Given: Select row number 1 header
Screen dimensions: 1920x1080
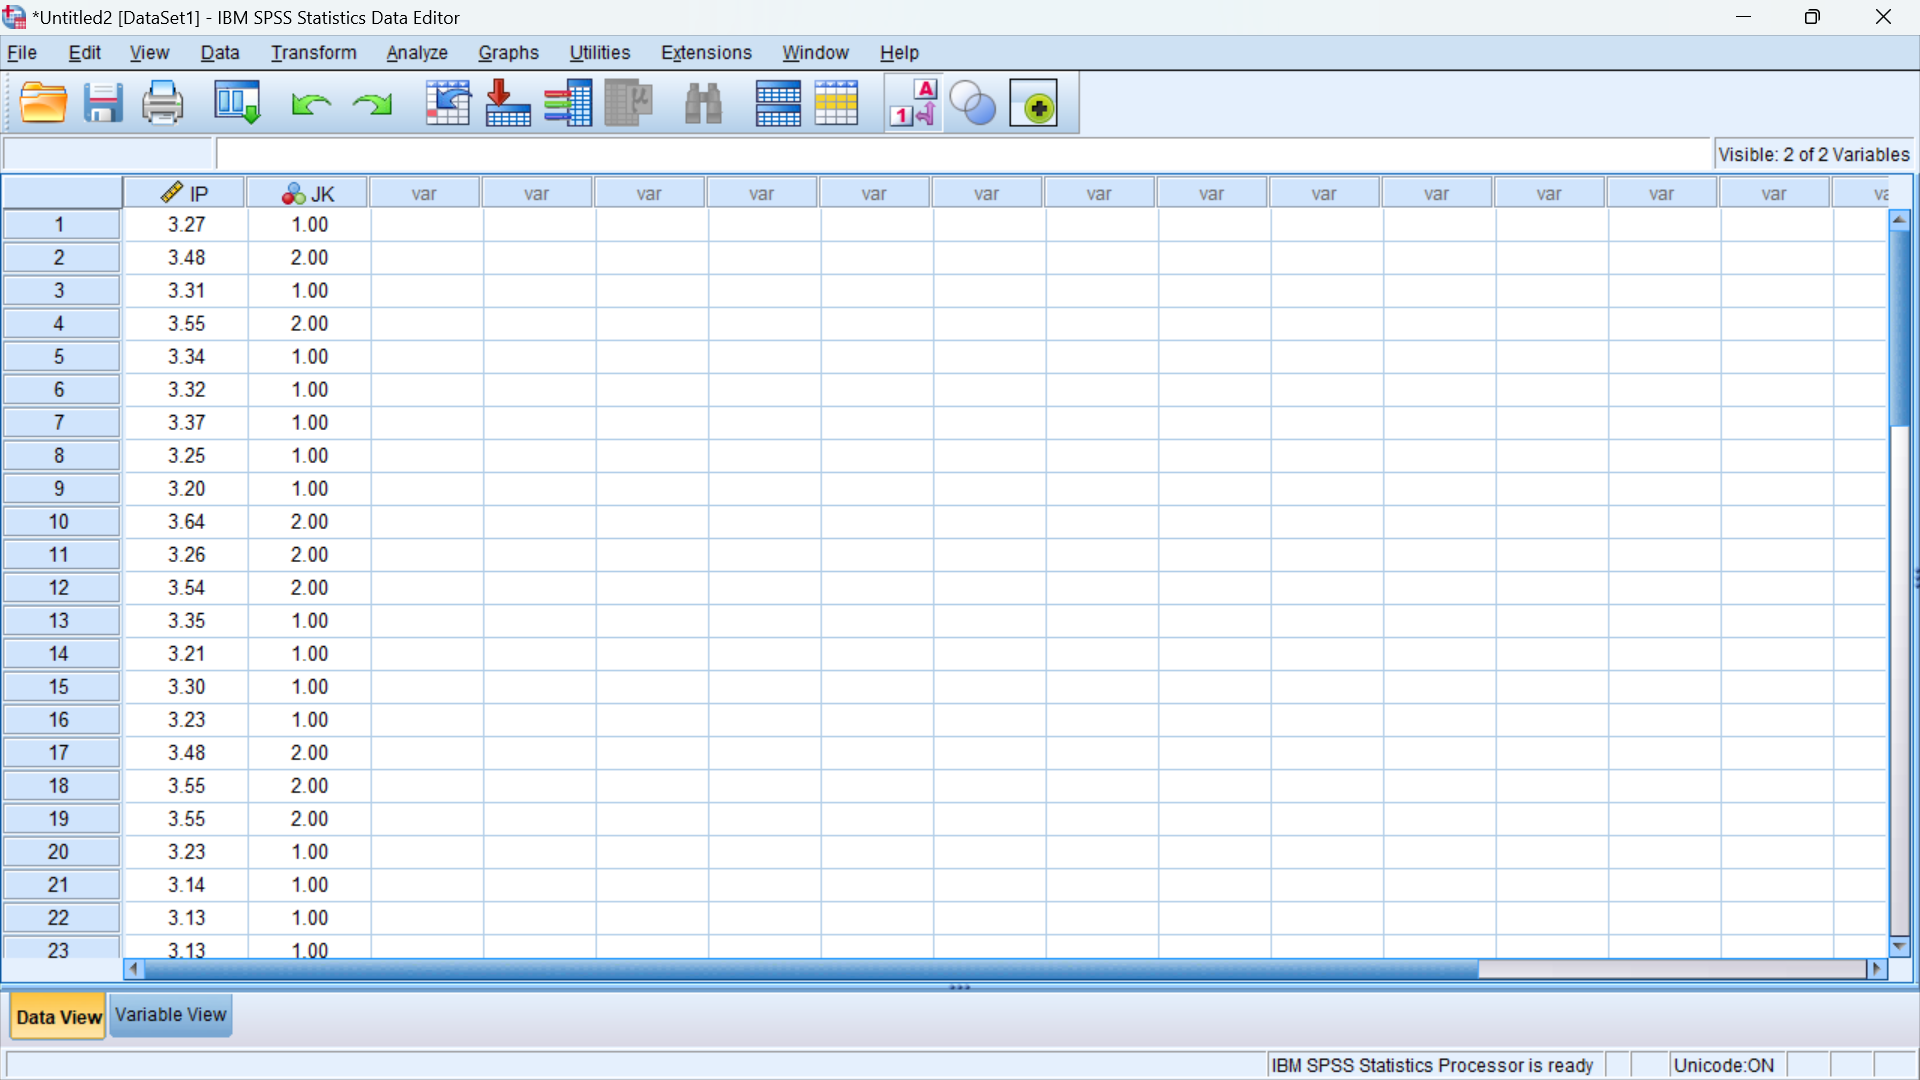Looking at the screenshot, I should (60, 225).
